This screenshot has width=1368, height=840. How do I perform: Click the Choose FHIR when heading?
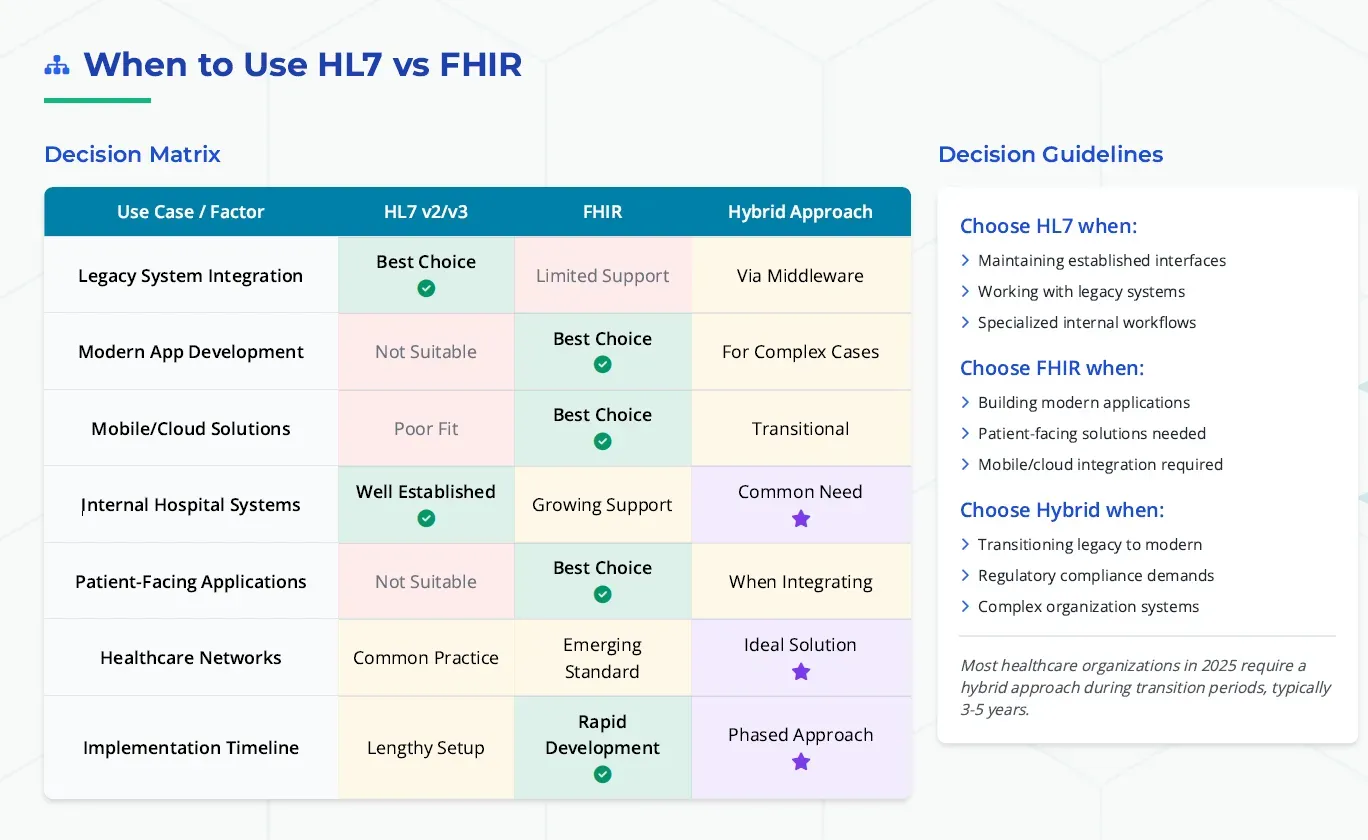[1052, 368]
